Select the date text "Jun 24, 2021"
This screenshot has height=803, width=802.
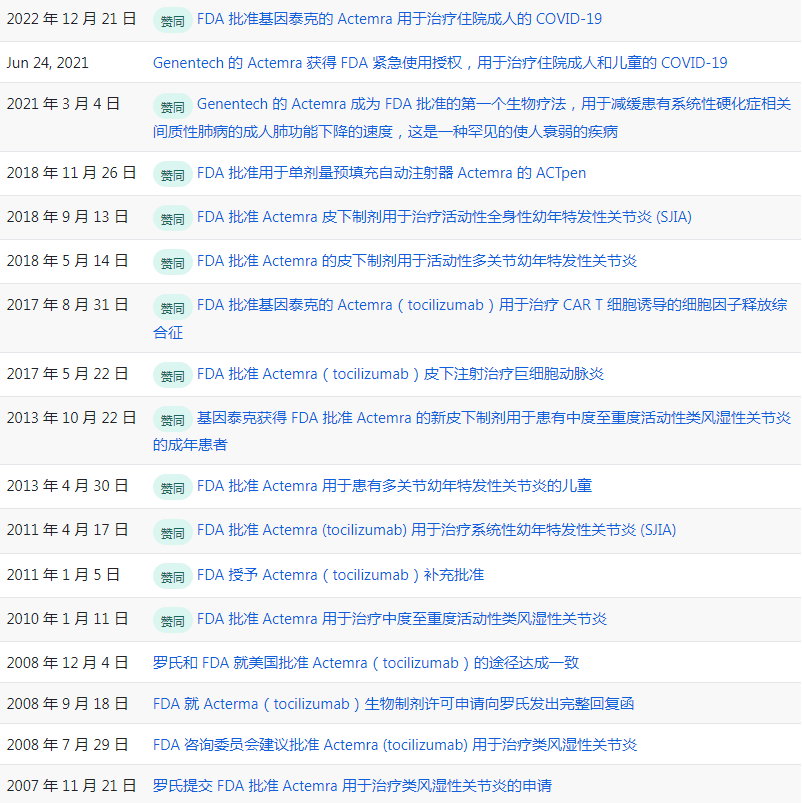pyautogui.click(x=48, y=62)
